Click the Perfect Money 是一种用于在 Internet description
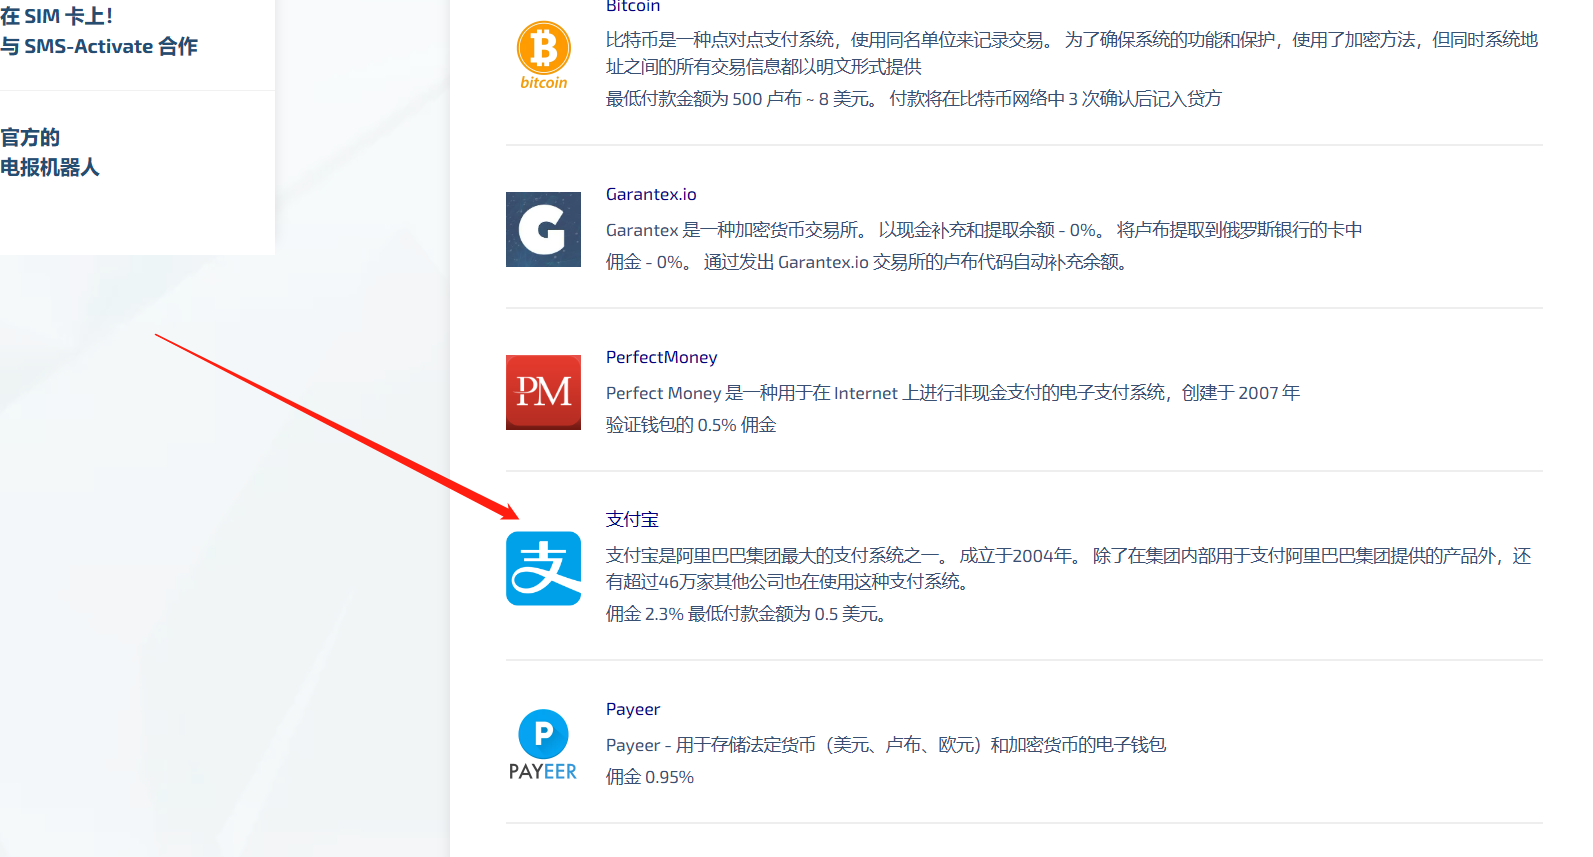The width and height of the screenshot is (1593, 857). click(x=953, y=393)
